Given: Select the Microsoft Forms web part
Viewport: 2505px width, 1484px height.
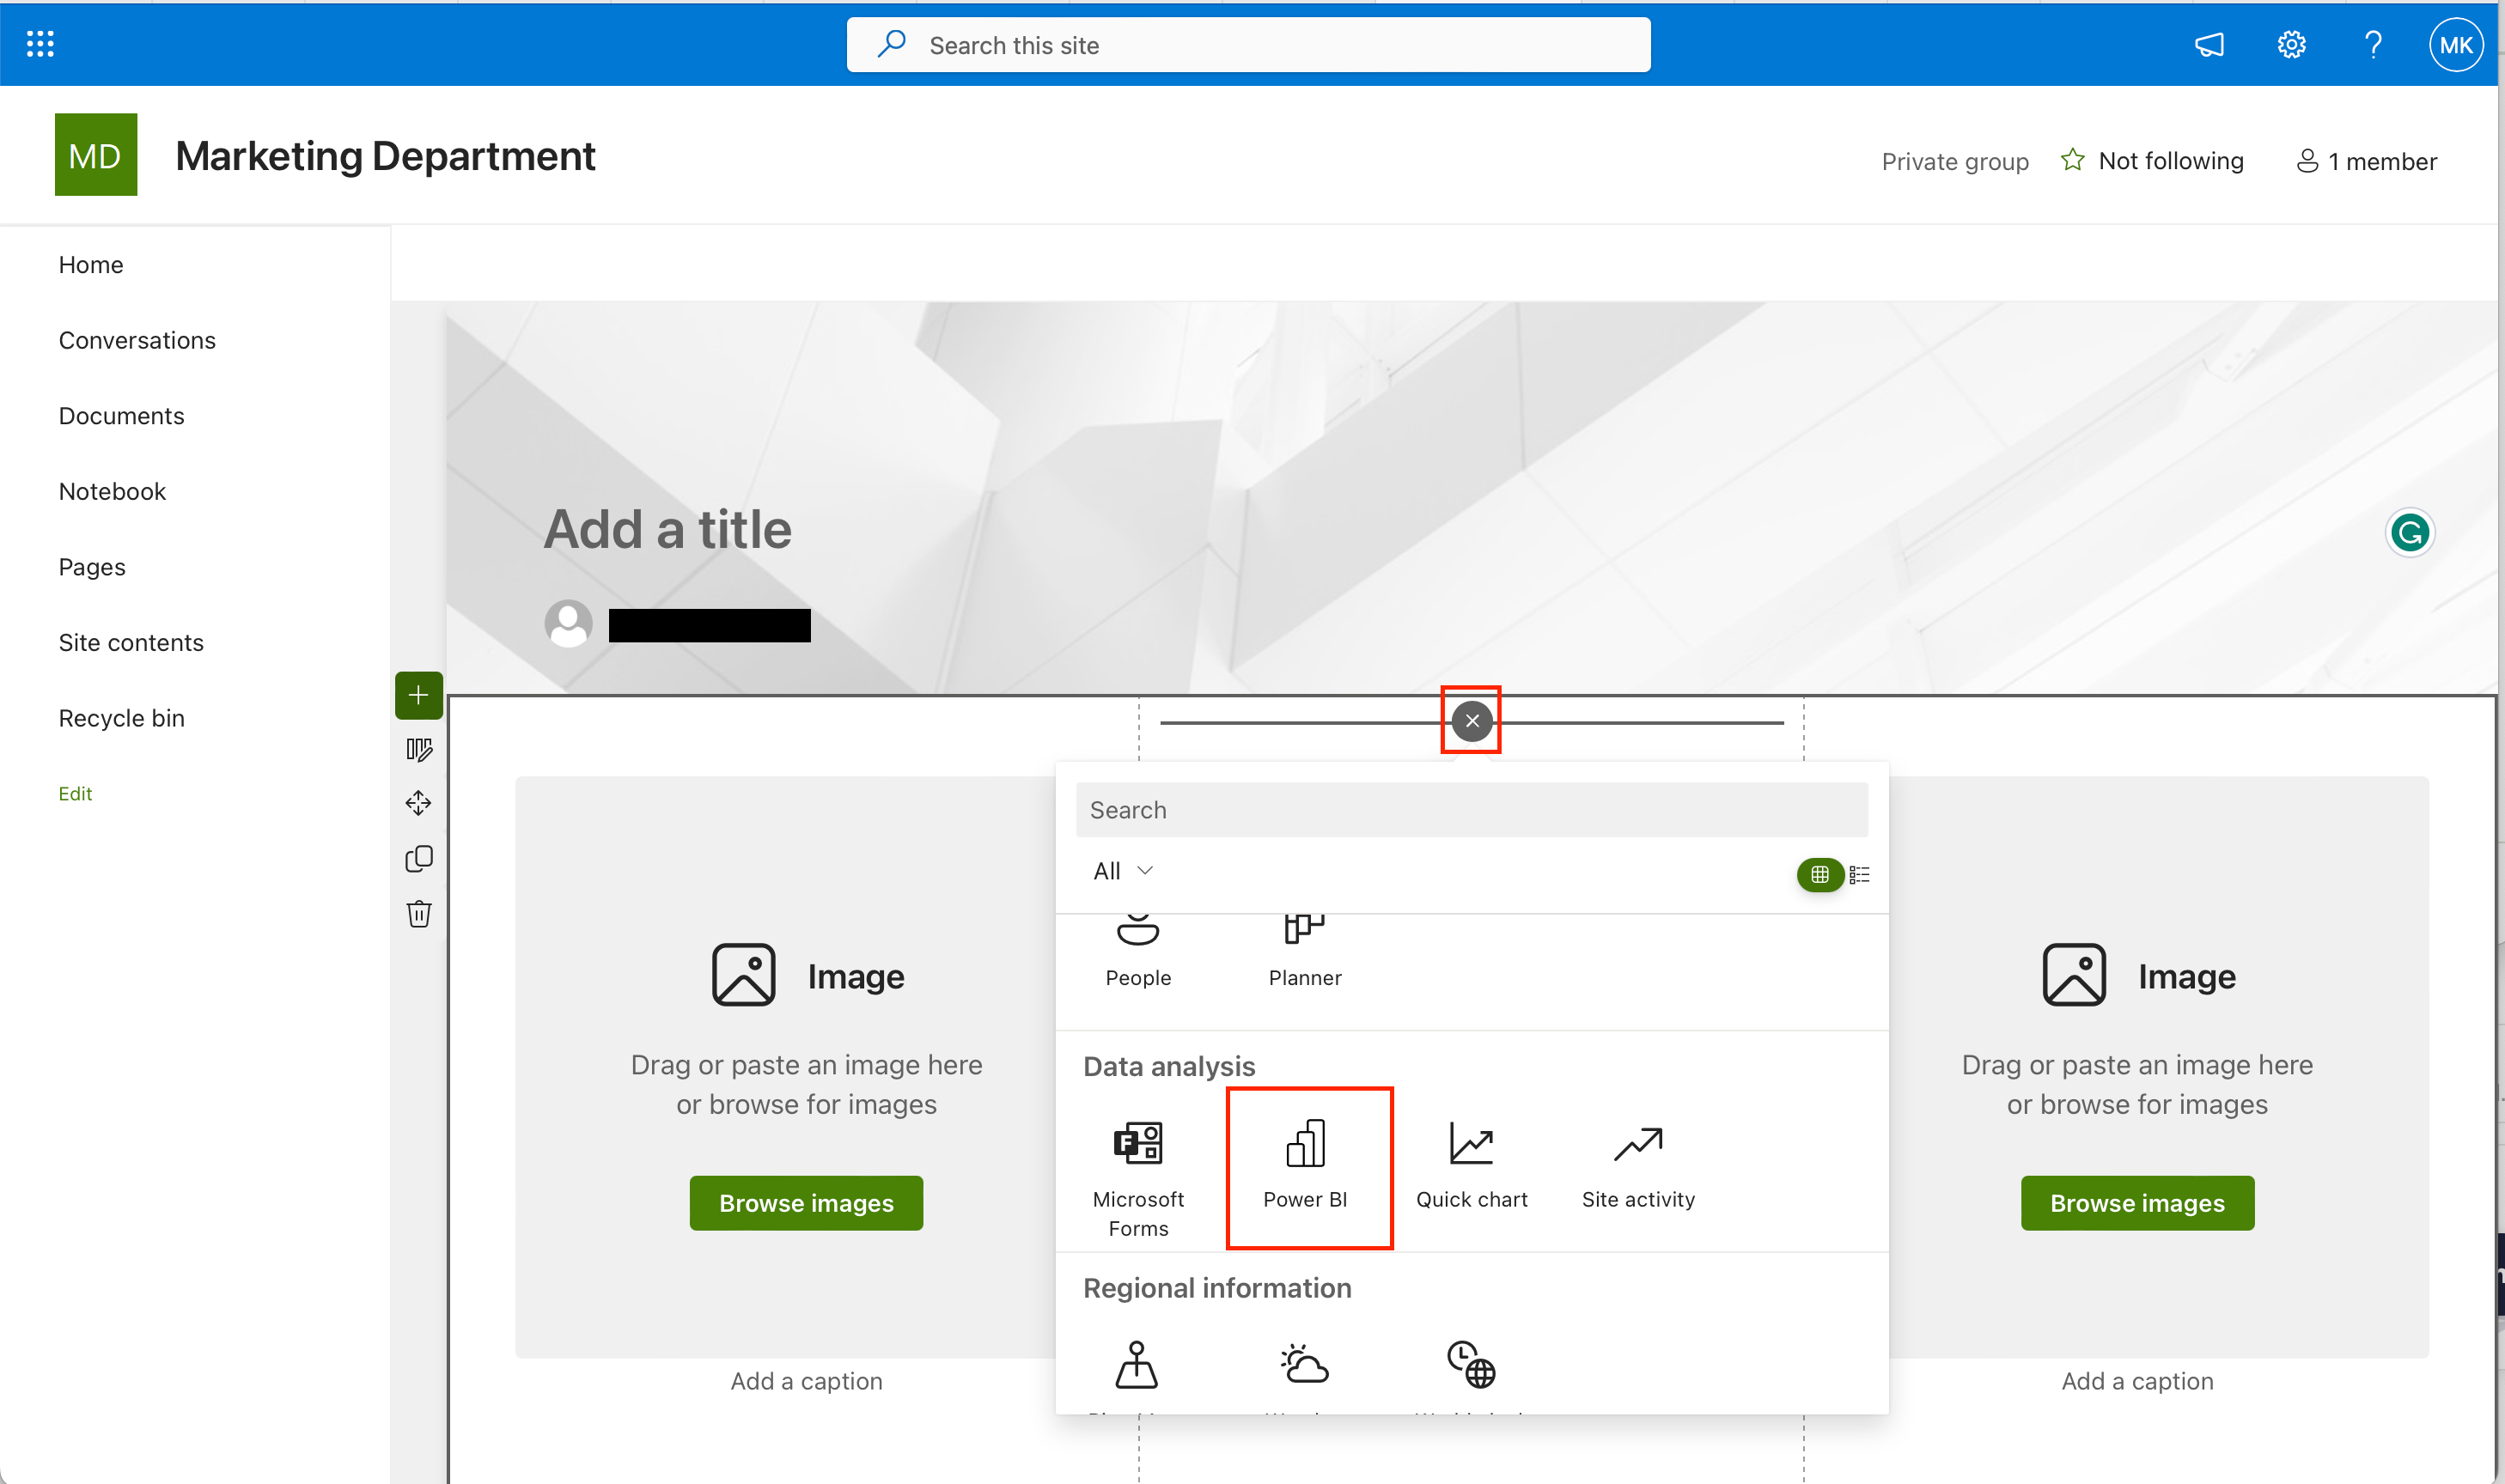Looking at the screenshot, I should click(1137, 1166).
